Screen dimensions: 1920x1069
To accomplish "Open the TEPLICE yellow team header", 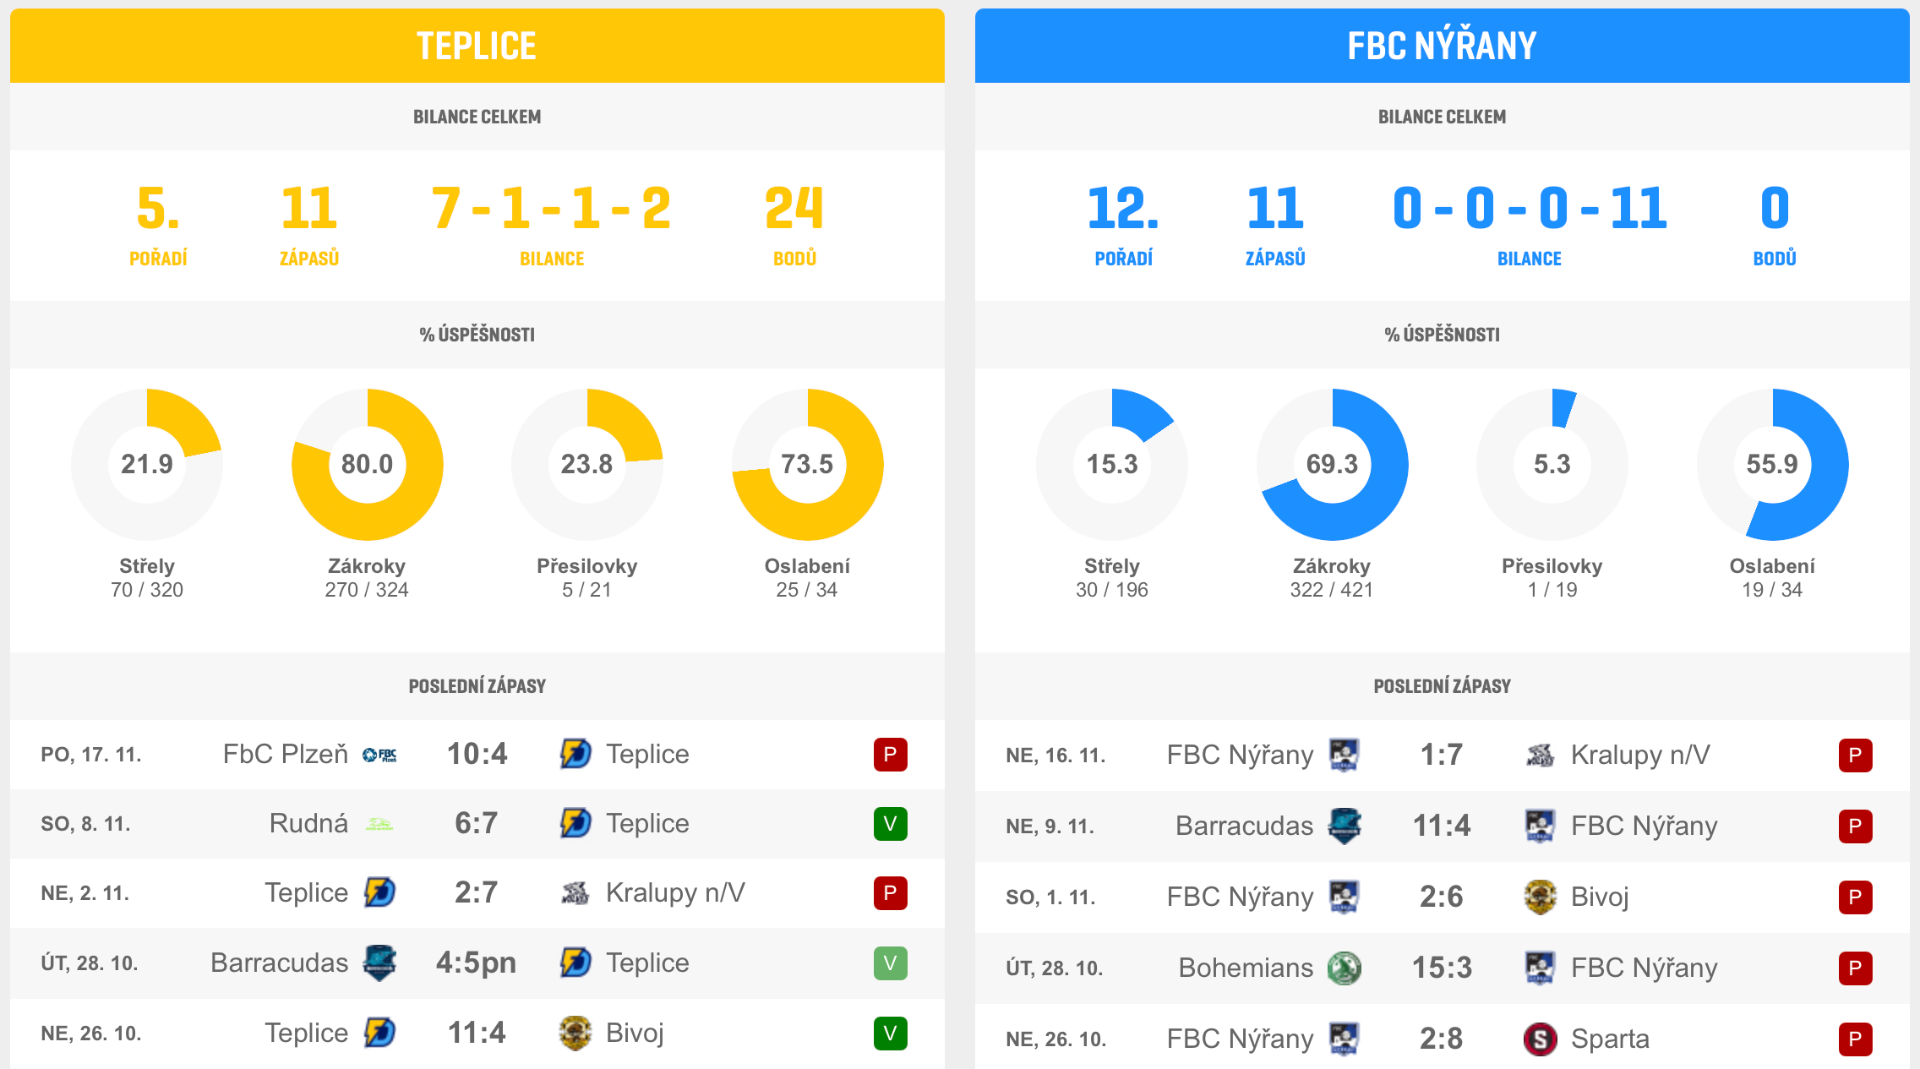I will (x=477, y=46).
